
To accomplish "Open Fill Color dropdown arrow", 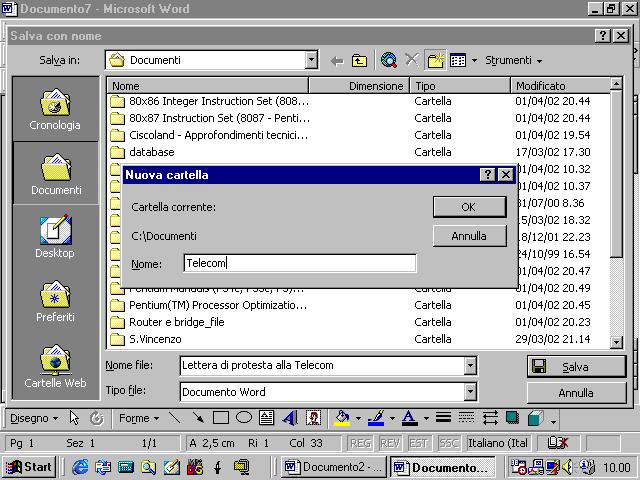I will click(358, 418).
